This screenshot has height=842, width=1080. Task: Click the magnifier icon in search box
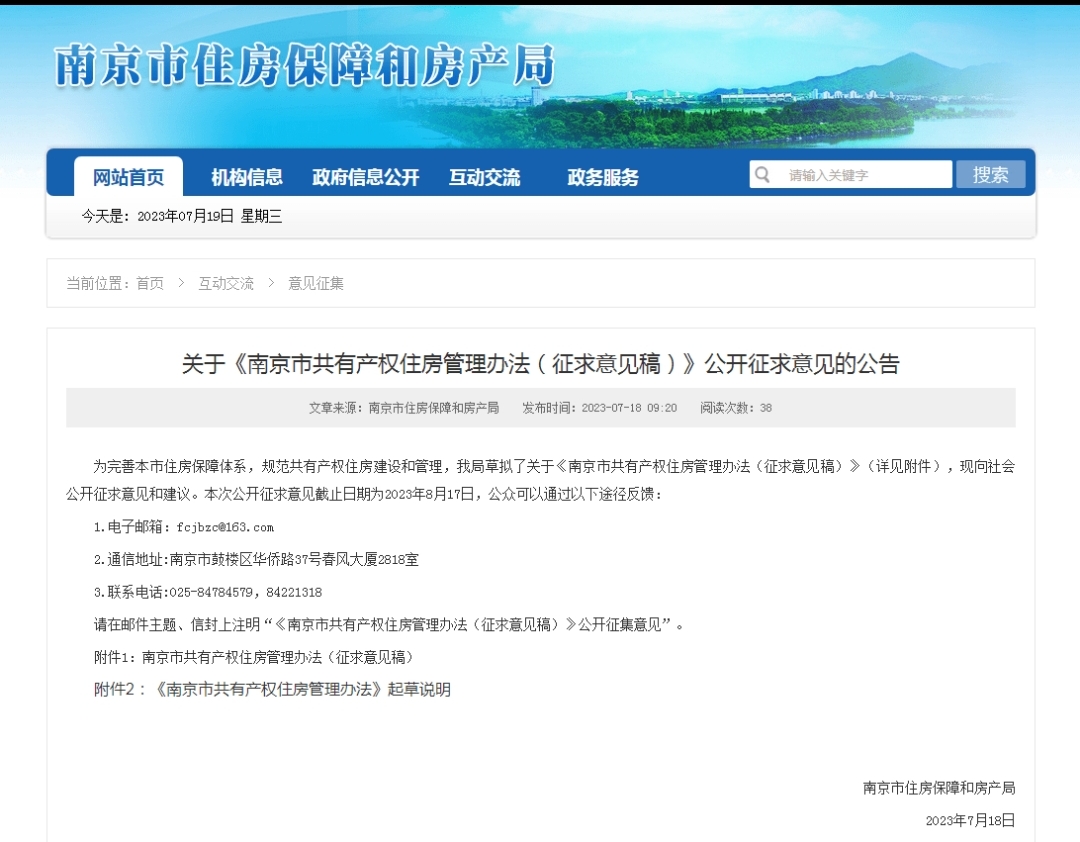(x=762, y=174)
